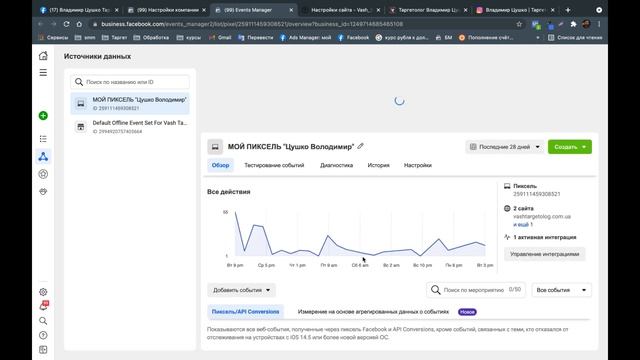
Task: Bookmark this page with star icon
Action: tap(519, 24)
